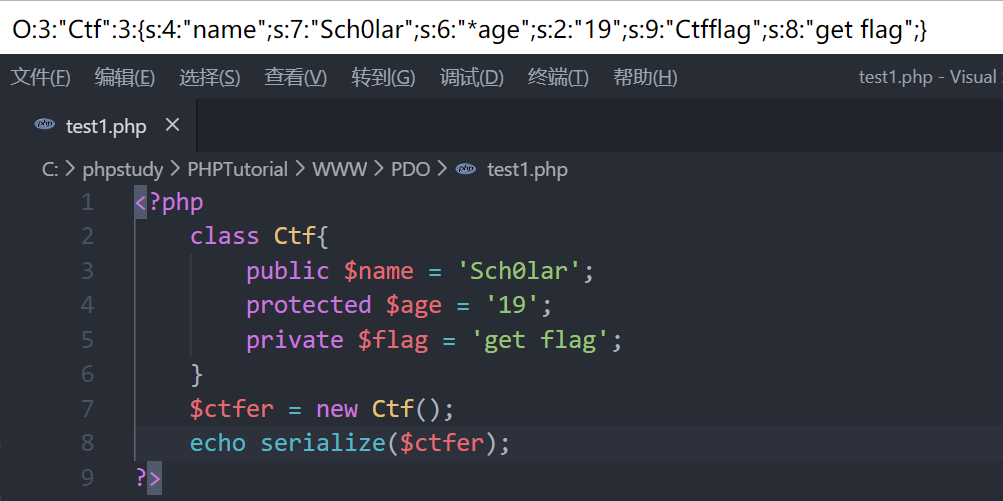1003x501 pixels.
Task: Click the PHP file icon in the tab
Action: click(x=44, y=125)
